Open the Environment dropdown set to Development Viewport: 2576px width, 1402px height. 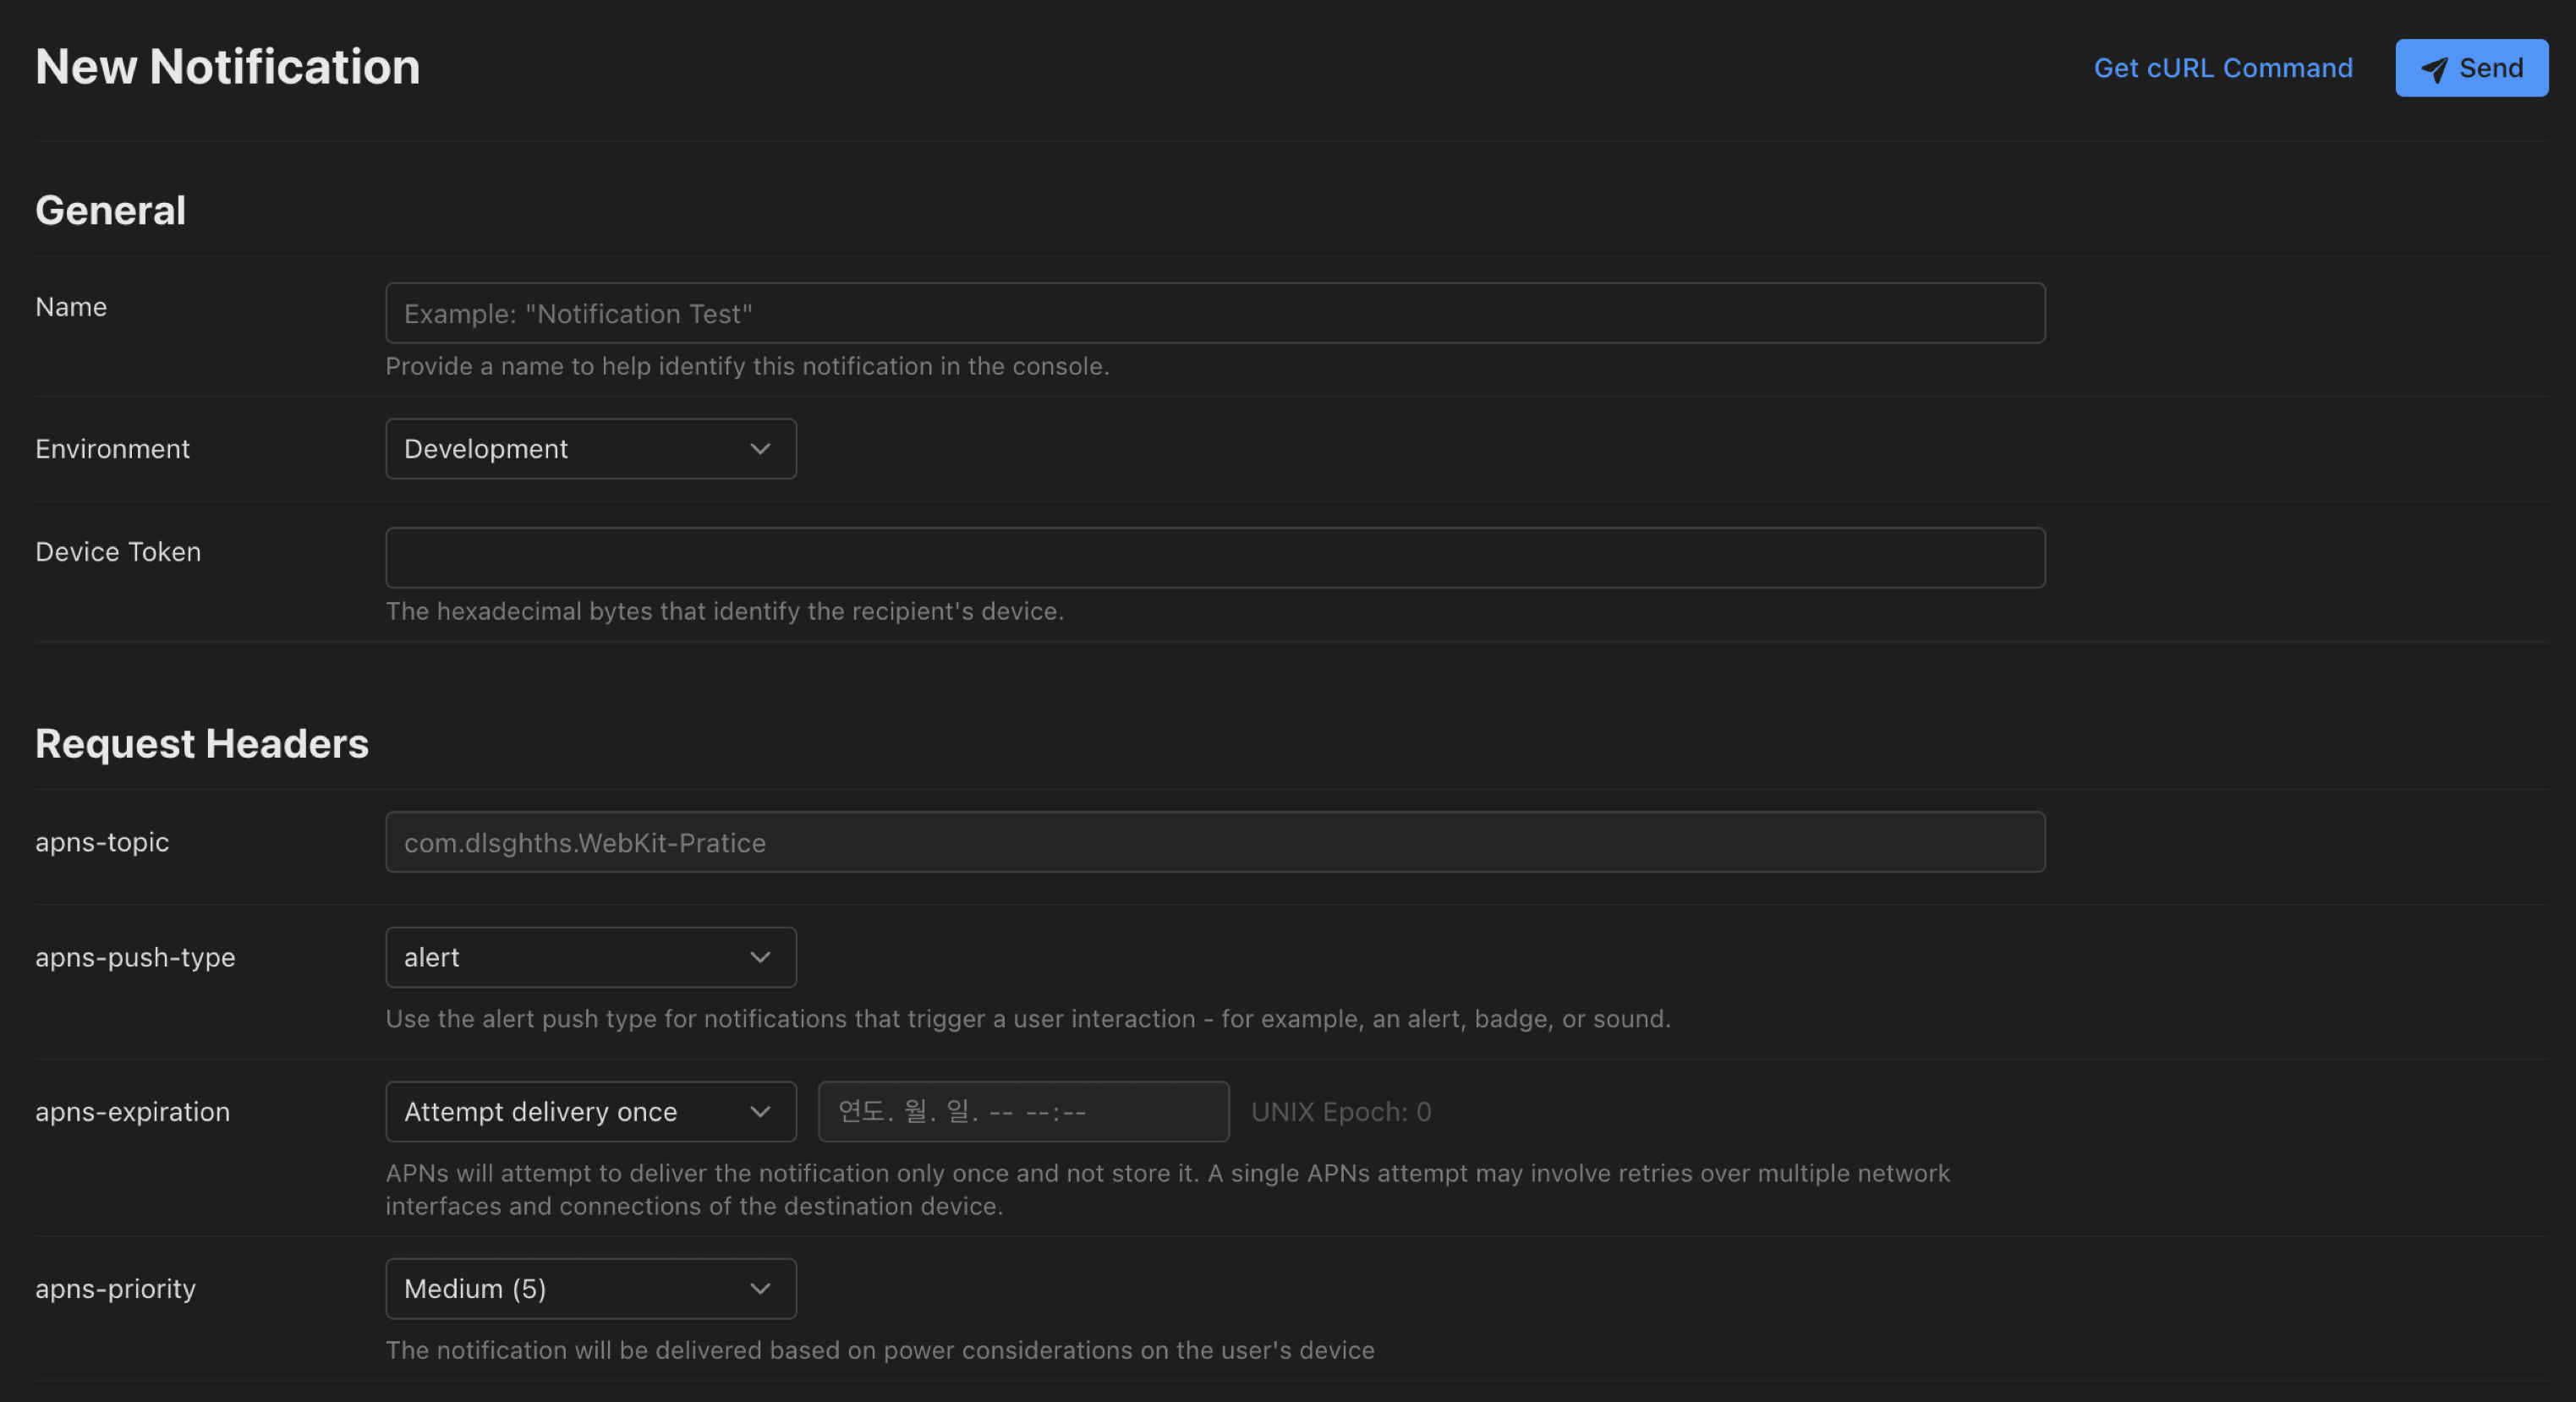(x=591, y=449)
